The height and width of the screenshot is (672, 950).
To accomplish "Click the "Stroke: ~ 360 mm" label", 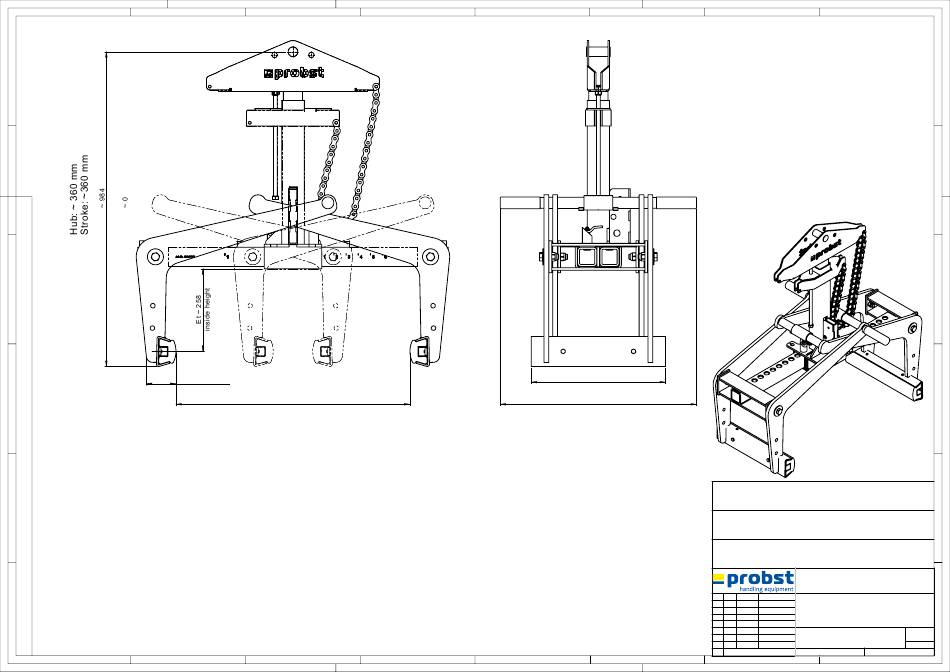I will (x=85, y=195).
